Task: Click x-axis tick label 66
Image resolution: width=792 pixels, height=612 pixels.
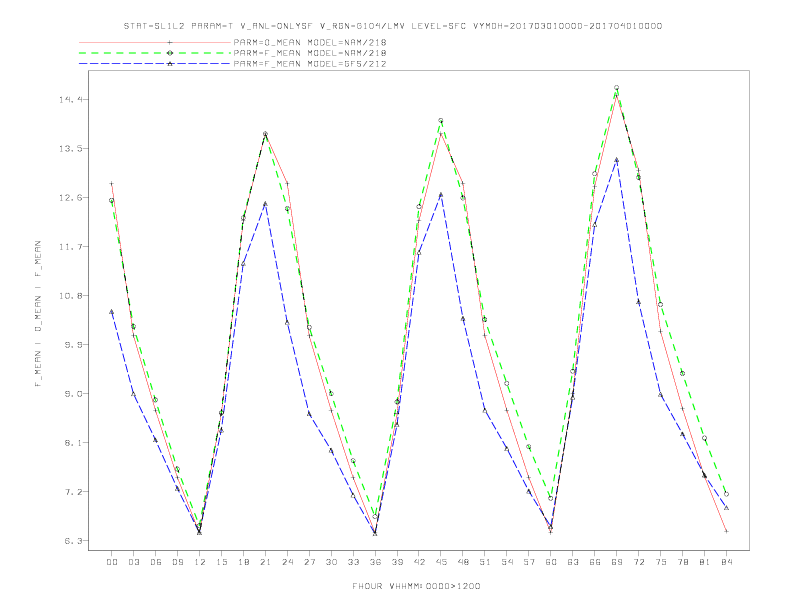Action: click(x=595, y=562)
